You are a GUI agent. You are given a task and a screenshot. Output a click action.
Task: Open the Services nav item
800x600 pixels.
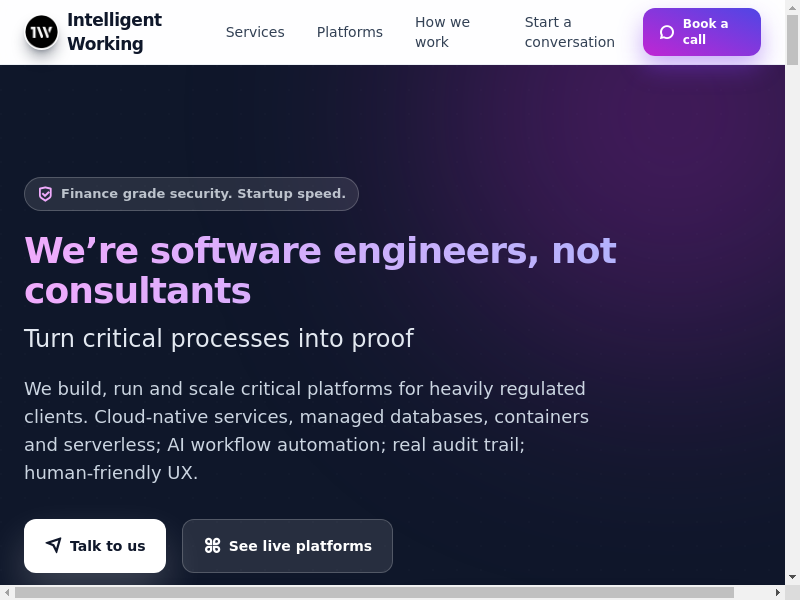point(255,32)
